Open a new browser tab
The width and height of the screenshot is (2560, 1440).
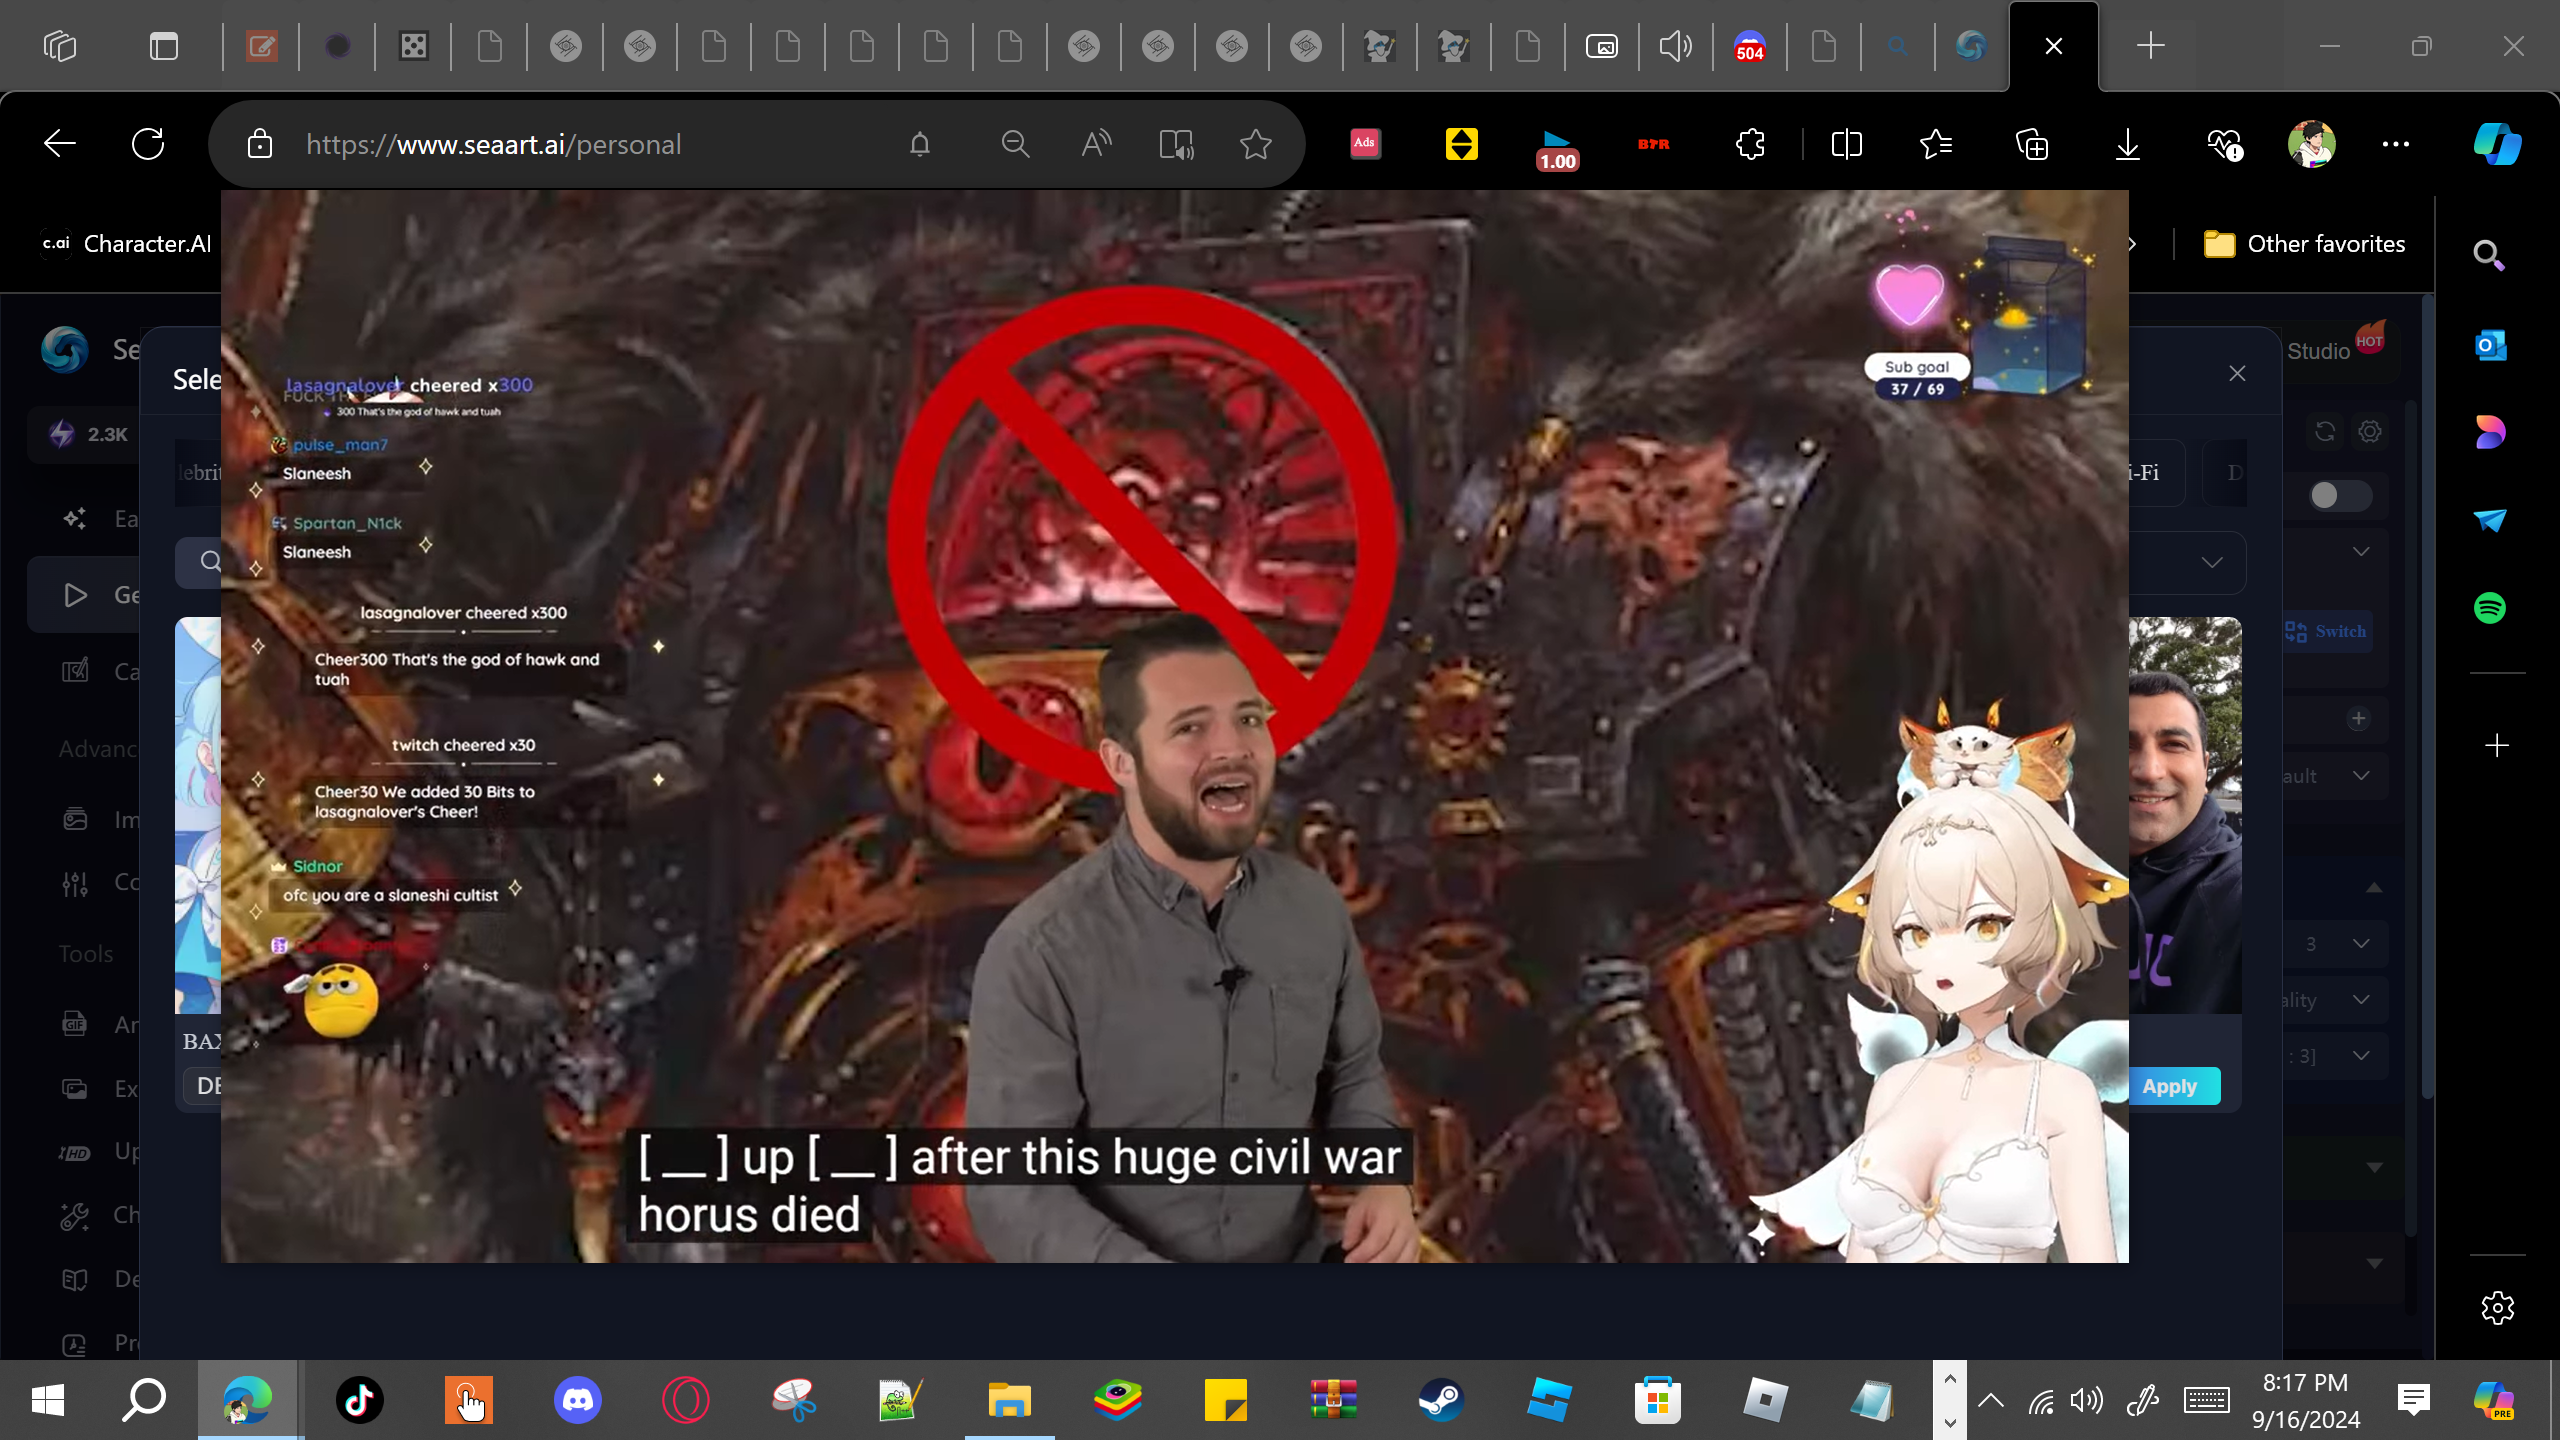click(2151, 46)
